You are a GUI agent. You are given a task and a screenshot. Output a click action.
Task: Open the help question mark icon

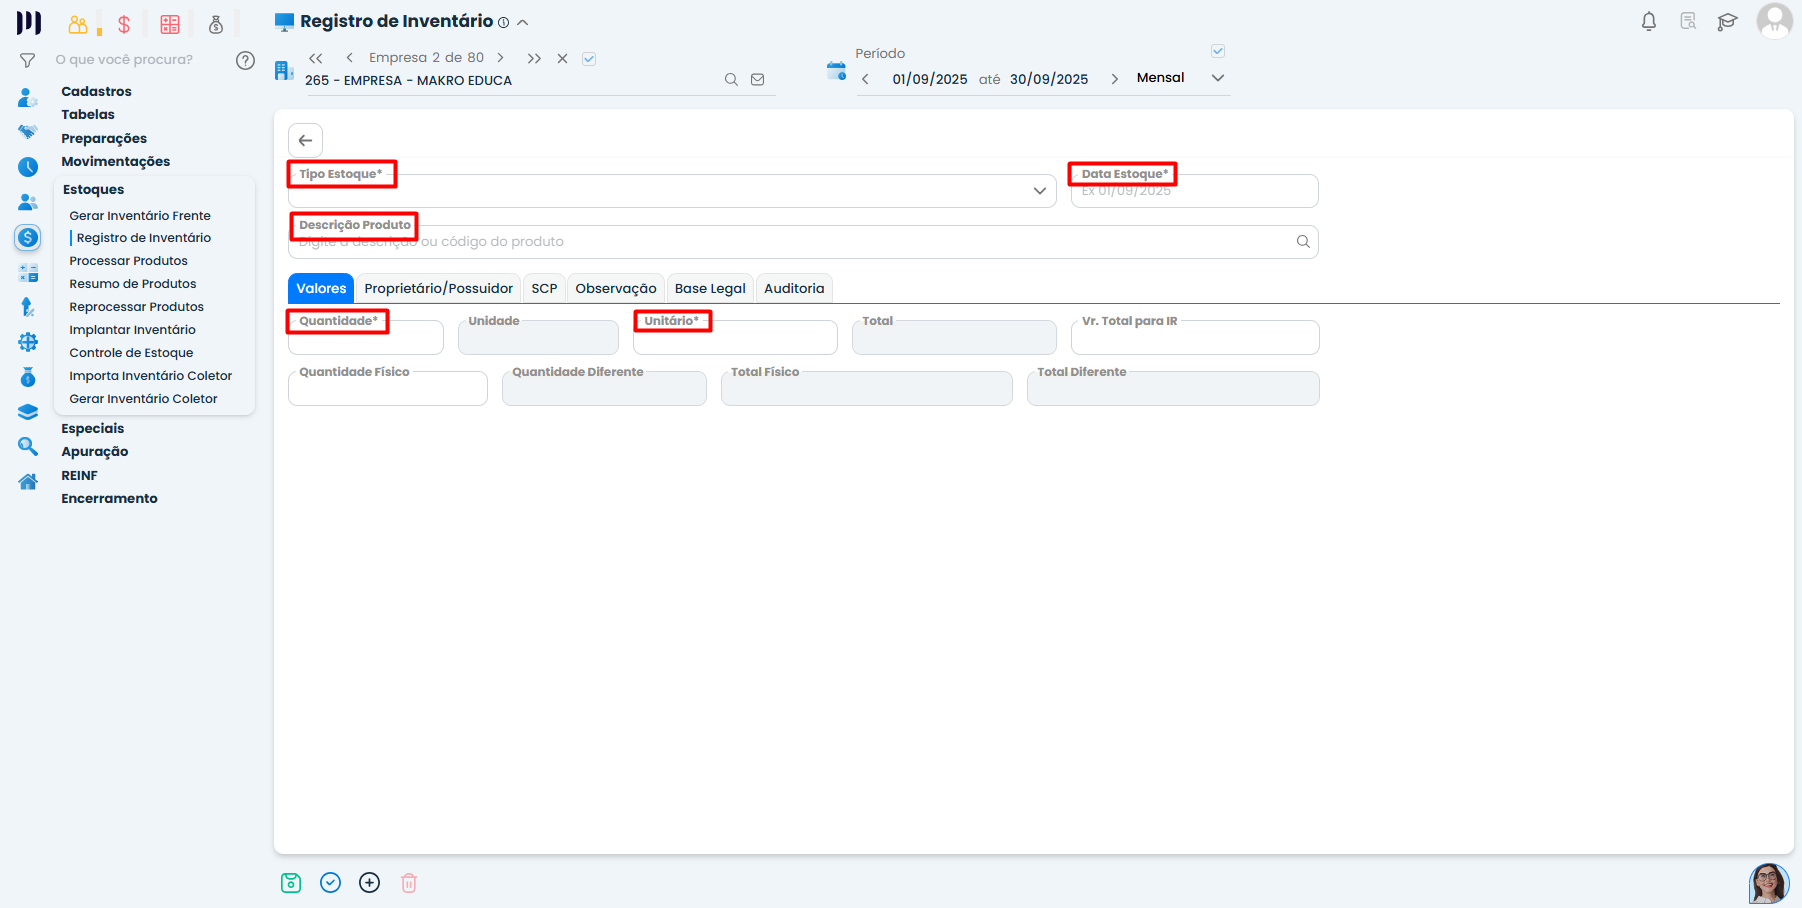tap(245, 60)
